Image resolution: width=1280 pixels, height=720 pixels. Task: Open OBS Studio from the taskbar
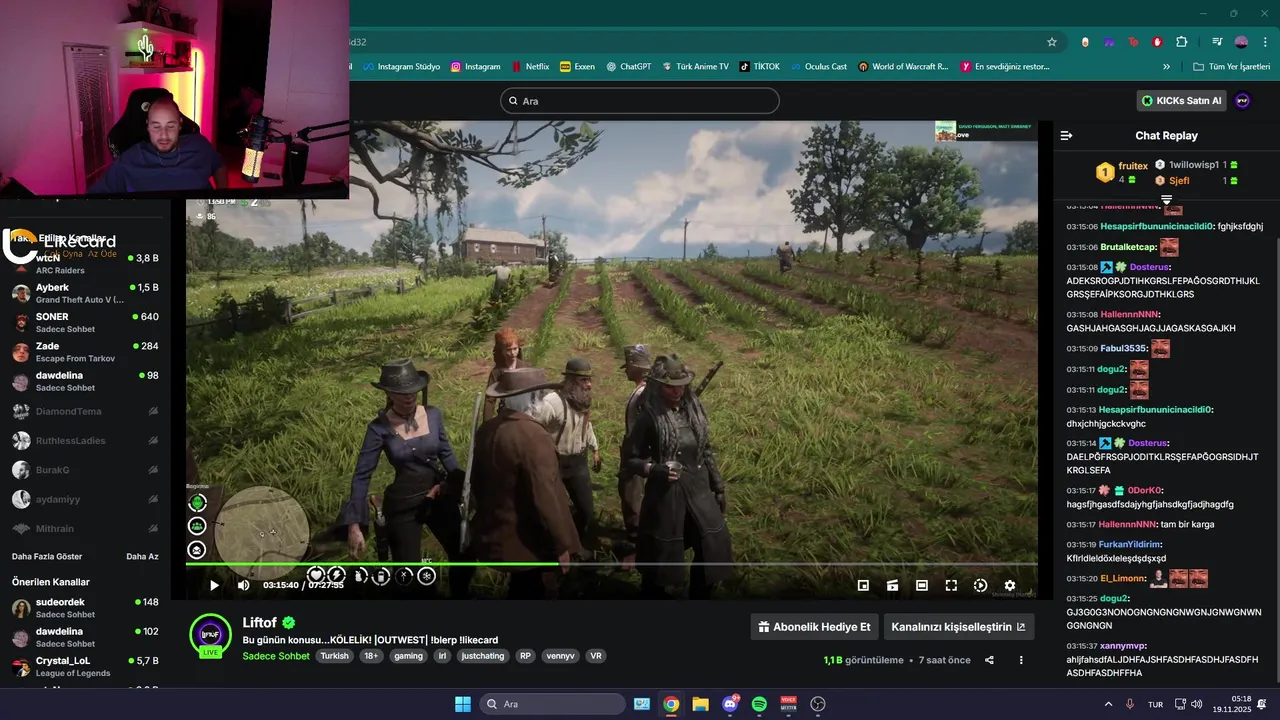click(x=818, y=704)
